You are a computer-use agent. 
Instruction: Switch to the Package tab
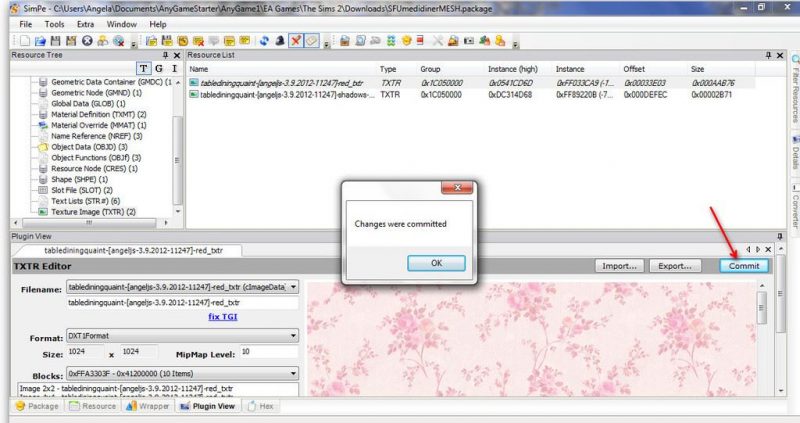coord(37,406)
